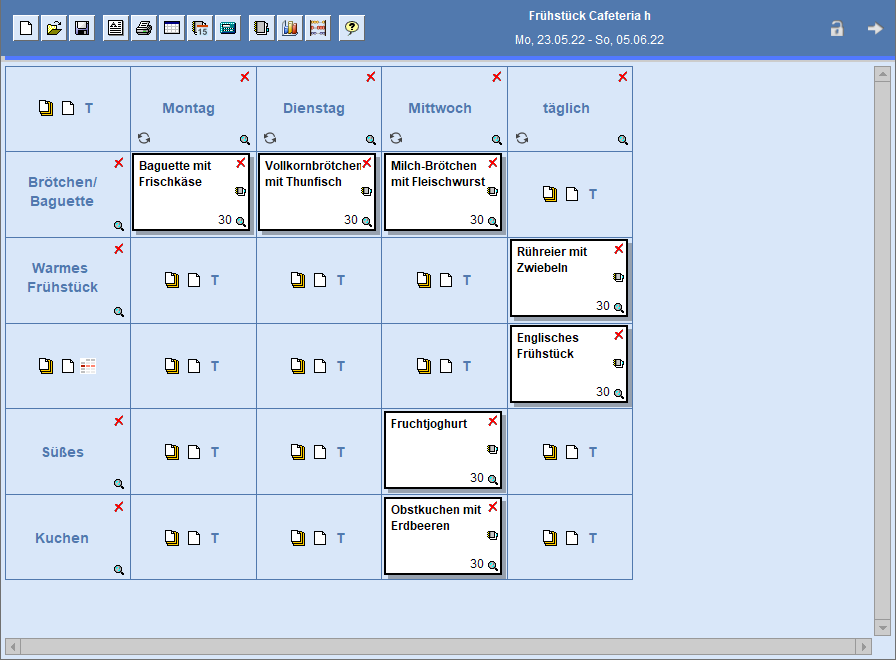Screen dimensions: 896x660
Task: Open help with the question mark icon
Action: [351, 28]
